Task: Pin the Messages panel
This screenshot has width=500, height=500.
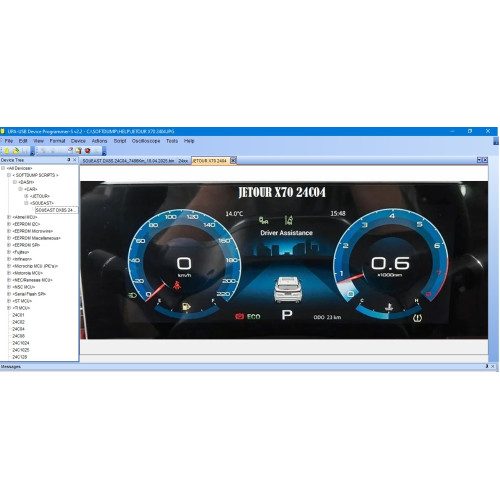Action: tap(487, 366)
